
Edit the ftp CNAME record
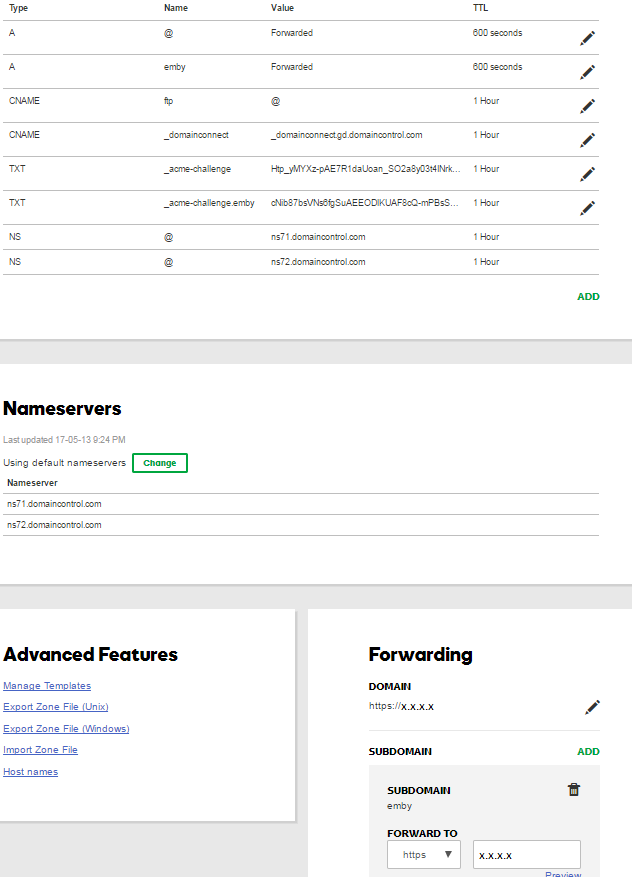[587, 106]
